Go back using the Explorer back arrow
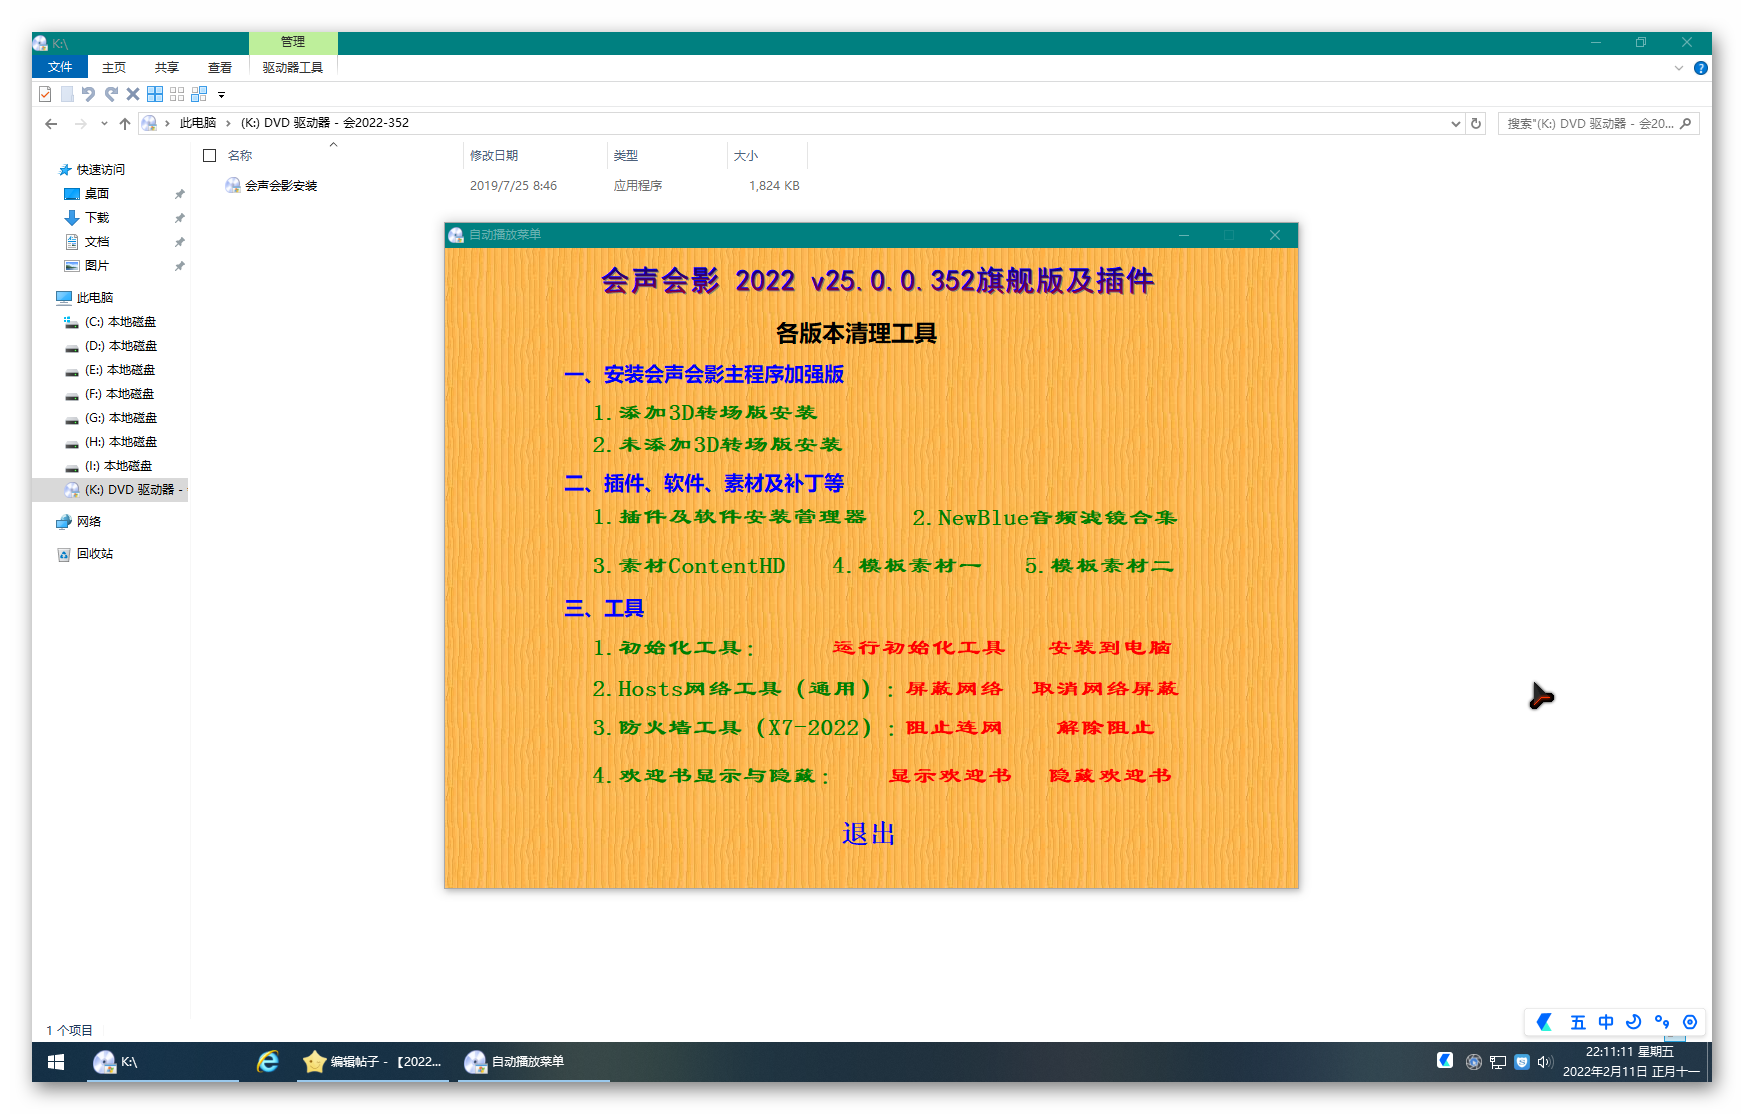The height and width of the screenshot is (1114, 1744). coord(51,123)
